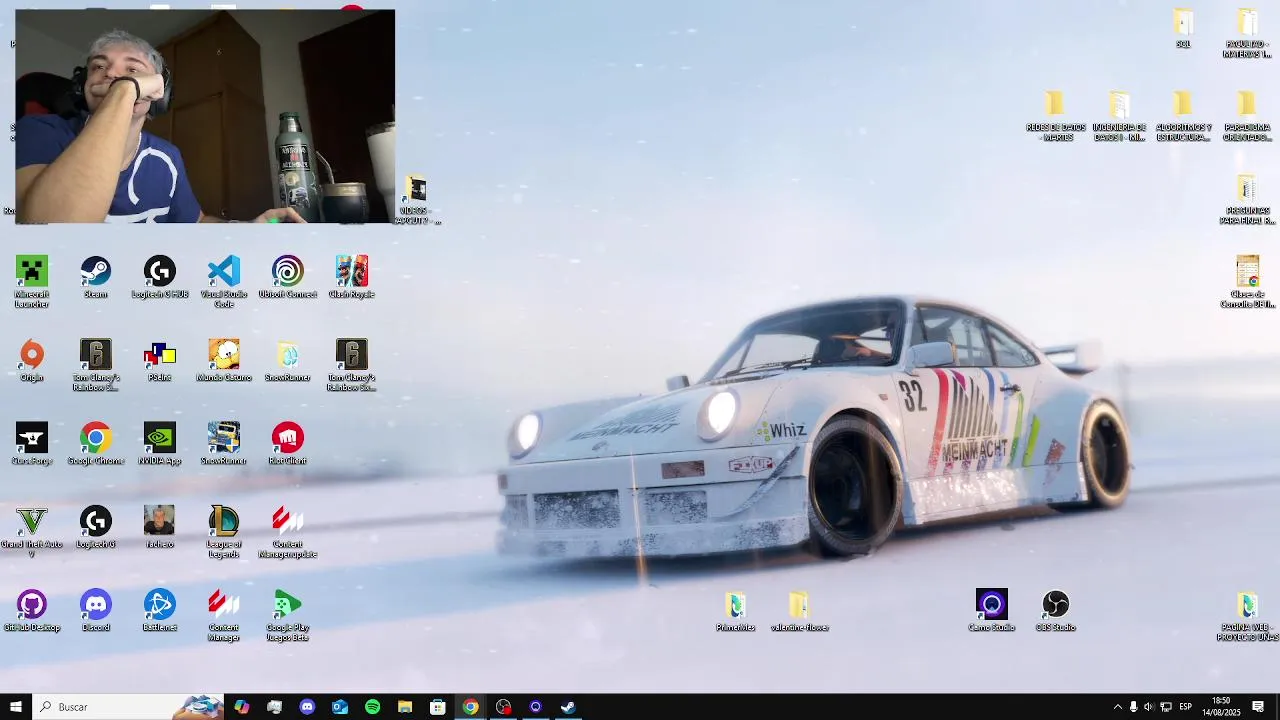Select the Content Manager desktop shortcut
This screenshot has height=720, width=1280.
coord(224,615)
